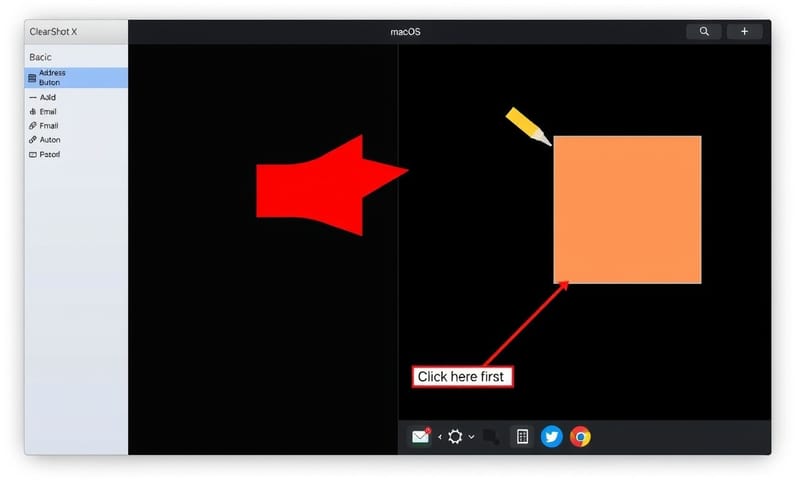Choose the Aaid item in sidebar
Image resolution: width=800 pixels, height=480 pixels.
48,98
